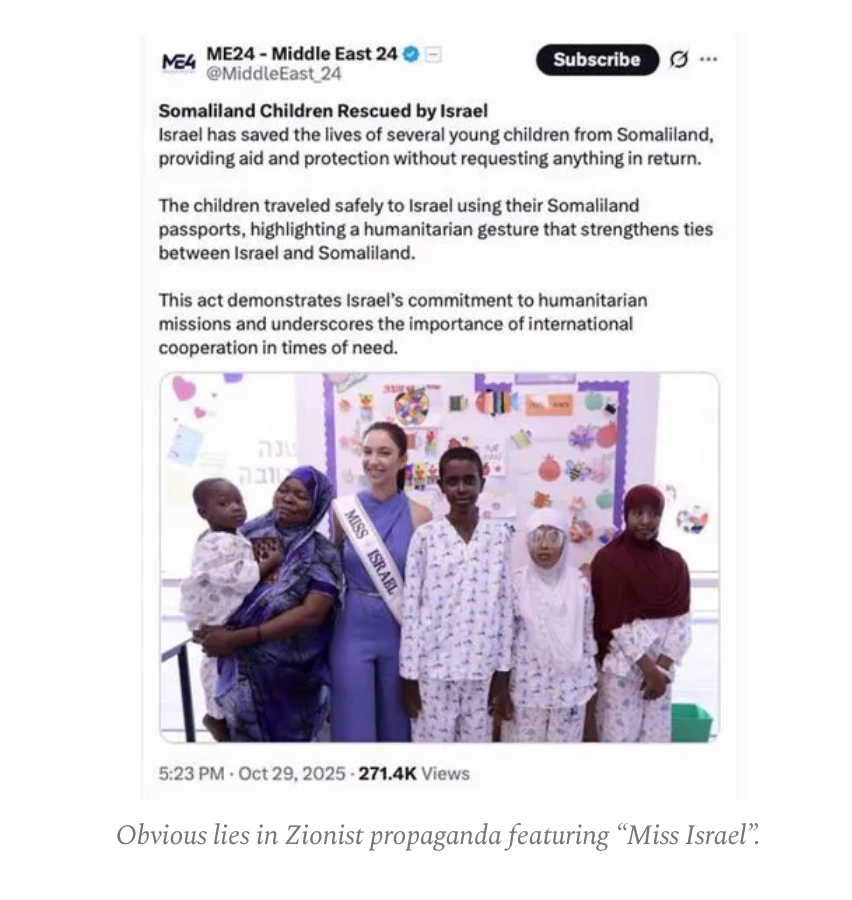Click the green bin in the photo corner
The width and height of the screenshot is (852, 900).
click(x=691, y=721)
